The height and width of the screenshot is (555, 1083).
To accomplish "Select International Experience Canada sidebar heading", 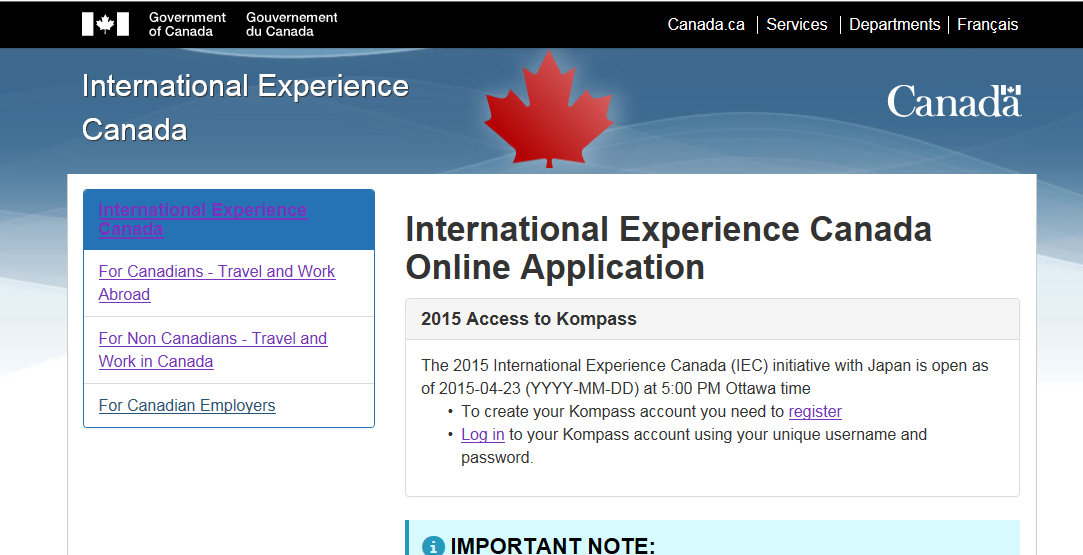I will coord(202,220).
